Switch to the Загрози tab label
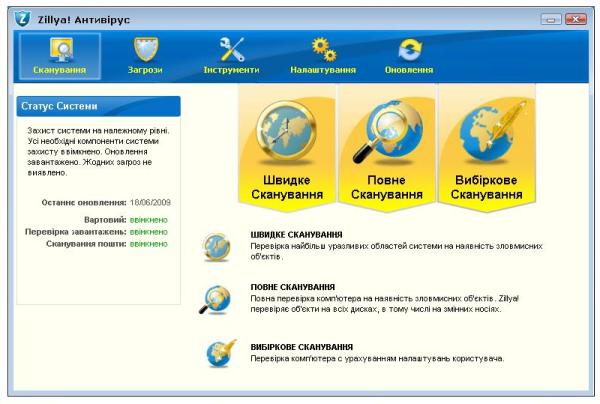 pos(145,70)
